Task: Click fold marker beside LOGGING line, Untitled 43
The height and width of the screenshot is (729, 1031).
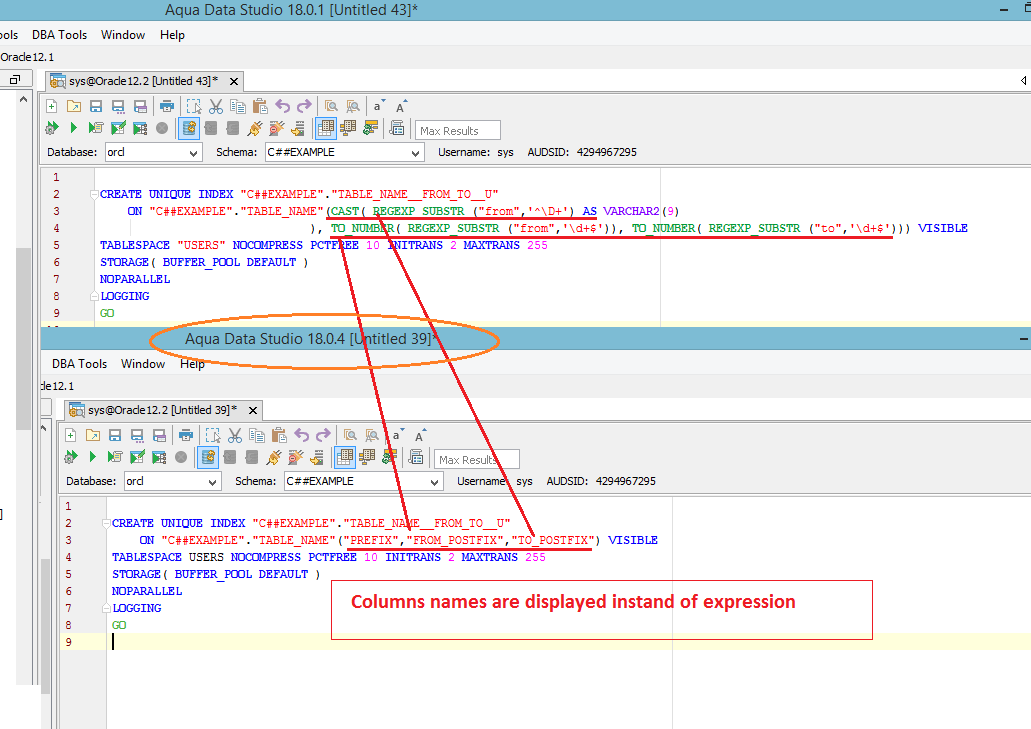Action: coord(94,296)
